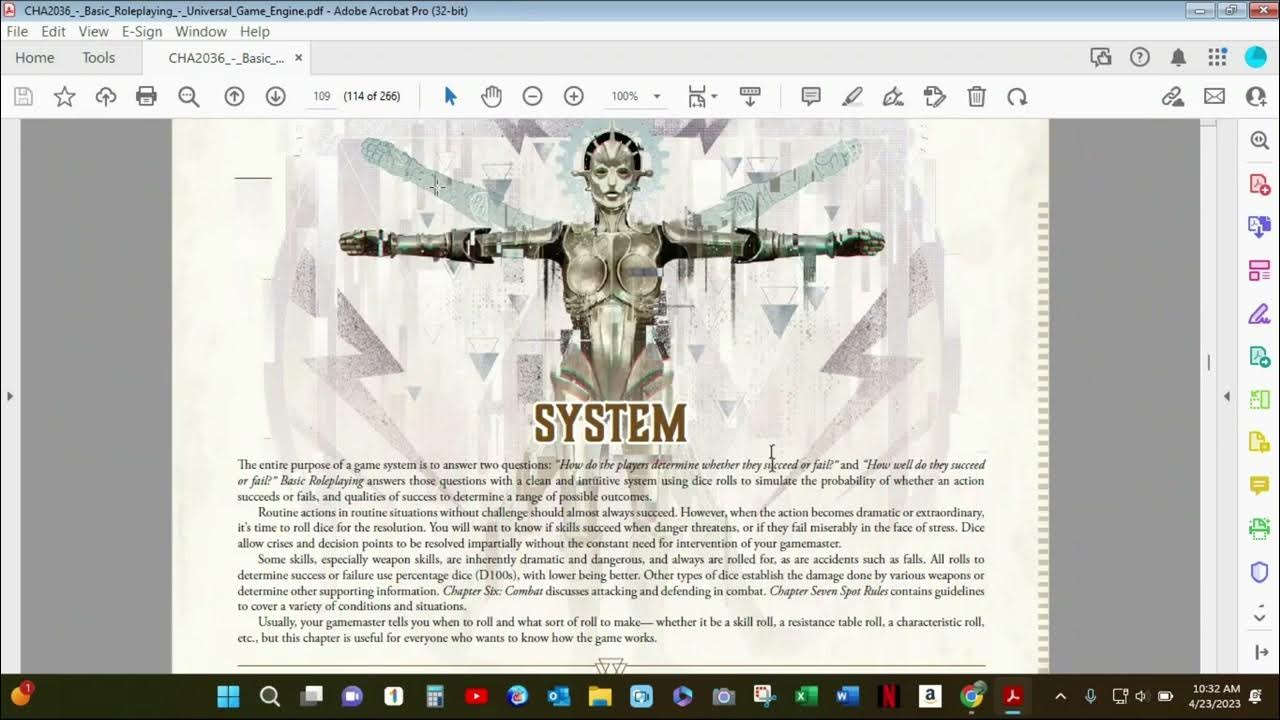Screen dimensions: 1280x720
Task: Go to the next page
Action: coord(275,96)
